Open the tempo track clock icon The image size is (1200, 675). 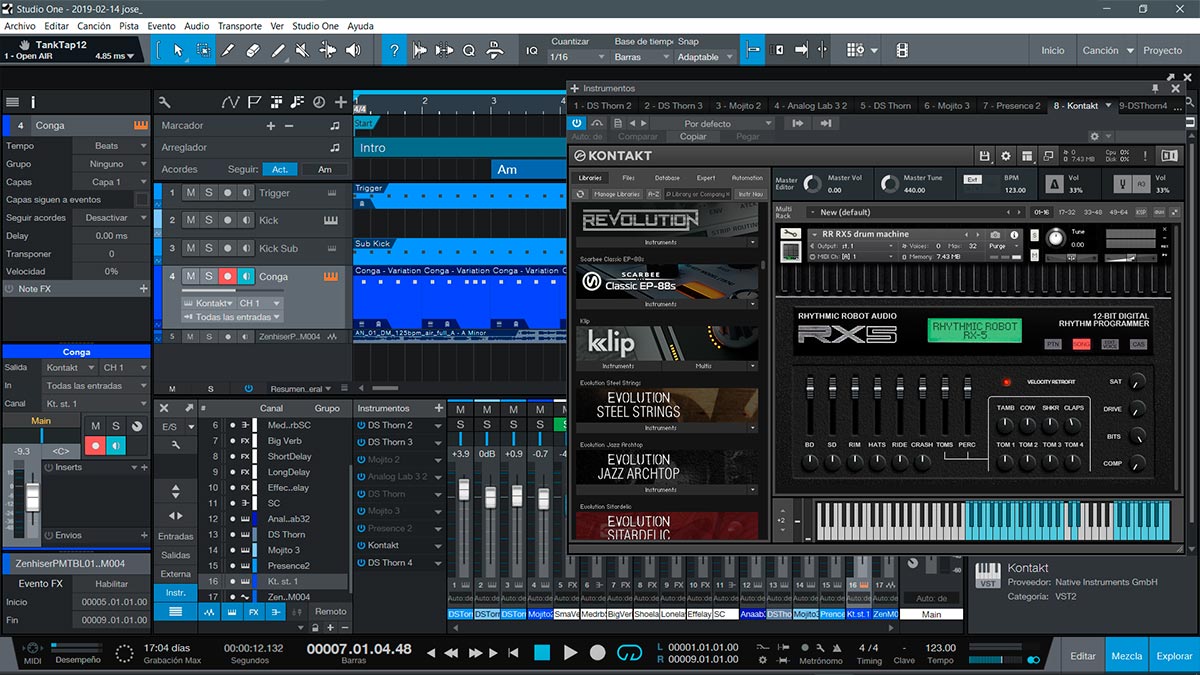click(319, 101)
